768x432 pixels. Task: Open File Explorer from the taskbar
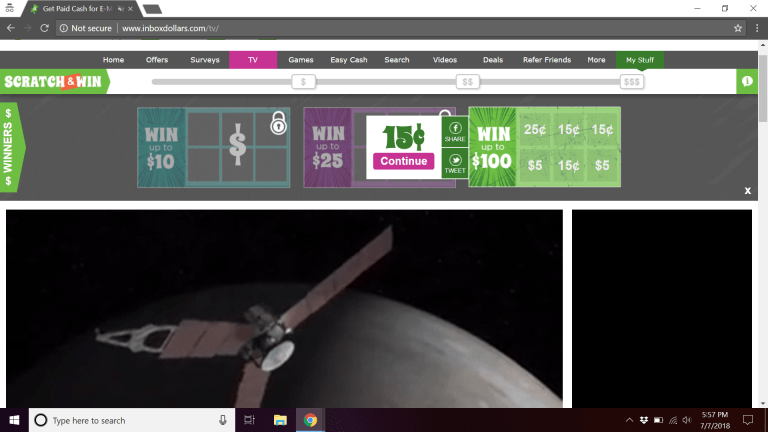[x=280, y=420]
